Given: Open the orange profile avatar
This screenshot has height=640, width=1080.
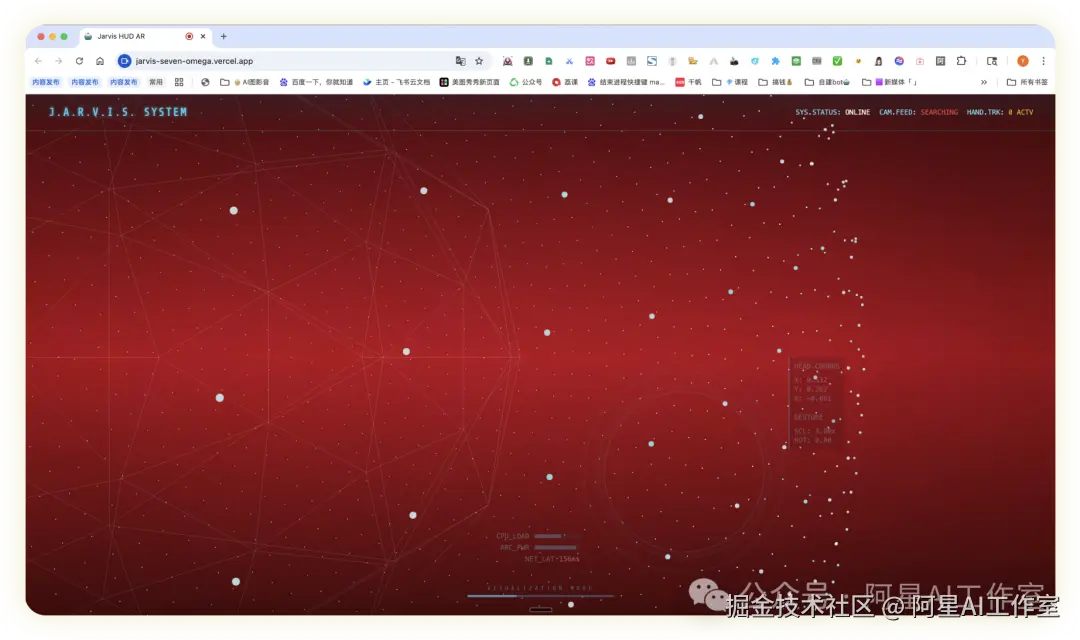Looking at the screenshot, I should click(1023, 61).
